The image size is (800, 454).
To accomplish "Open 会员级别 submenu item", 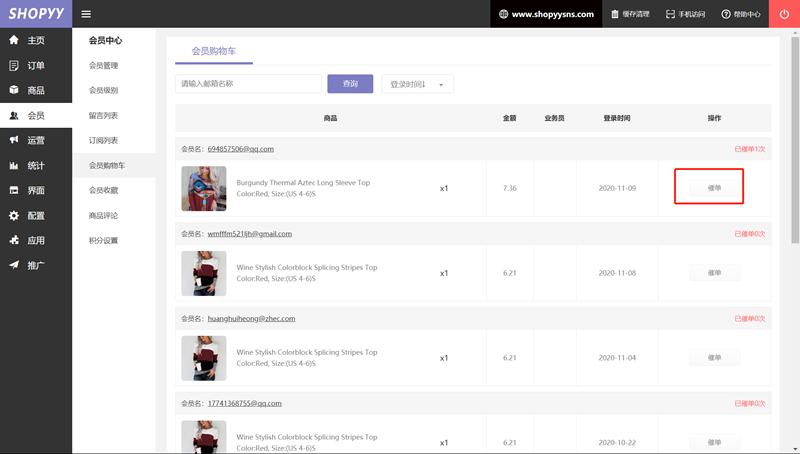I will 104,90.
